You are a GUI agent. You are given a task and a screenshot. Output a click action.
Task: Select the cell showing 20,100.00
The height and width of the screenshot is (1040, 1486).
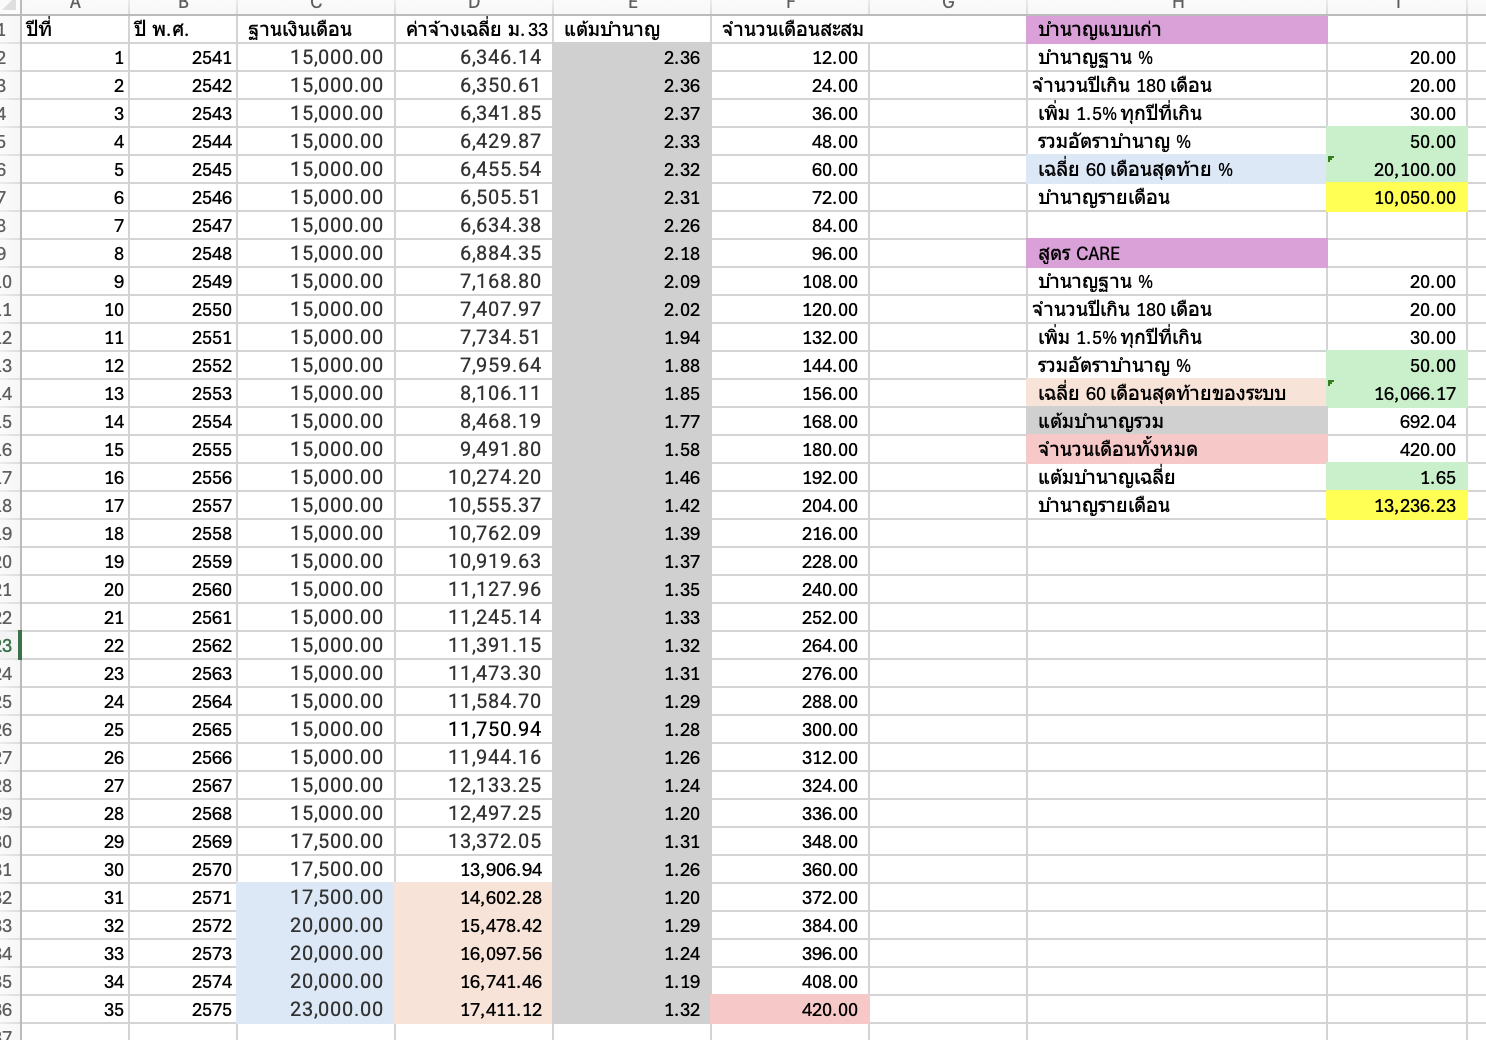pyautogui.click(x=1397, y=169)
